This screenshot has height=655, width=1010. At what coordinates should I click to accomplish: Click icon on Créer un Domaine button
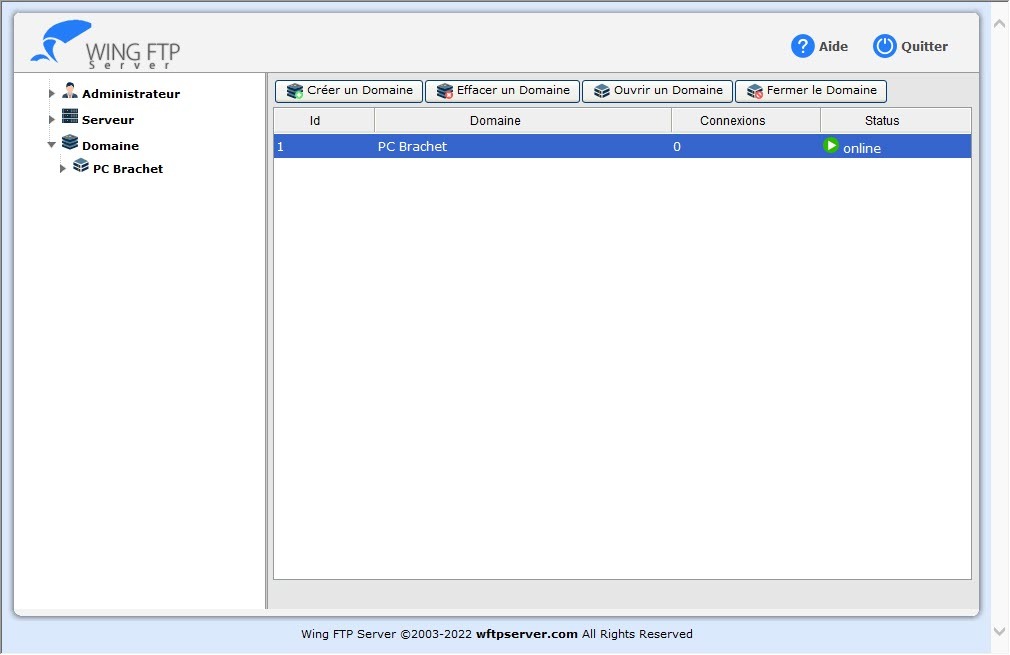(x=294, y=91)
